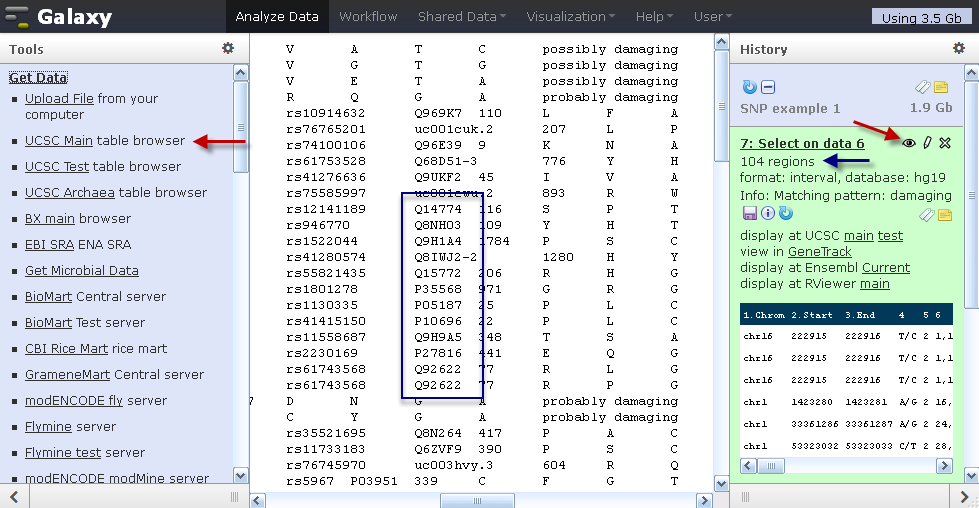Screen dimensions: 979x508
Task: Open UCSC Main table browser
Action: coord(59,140)
